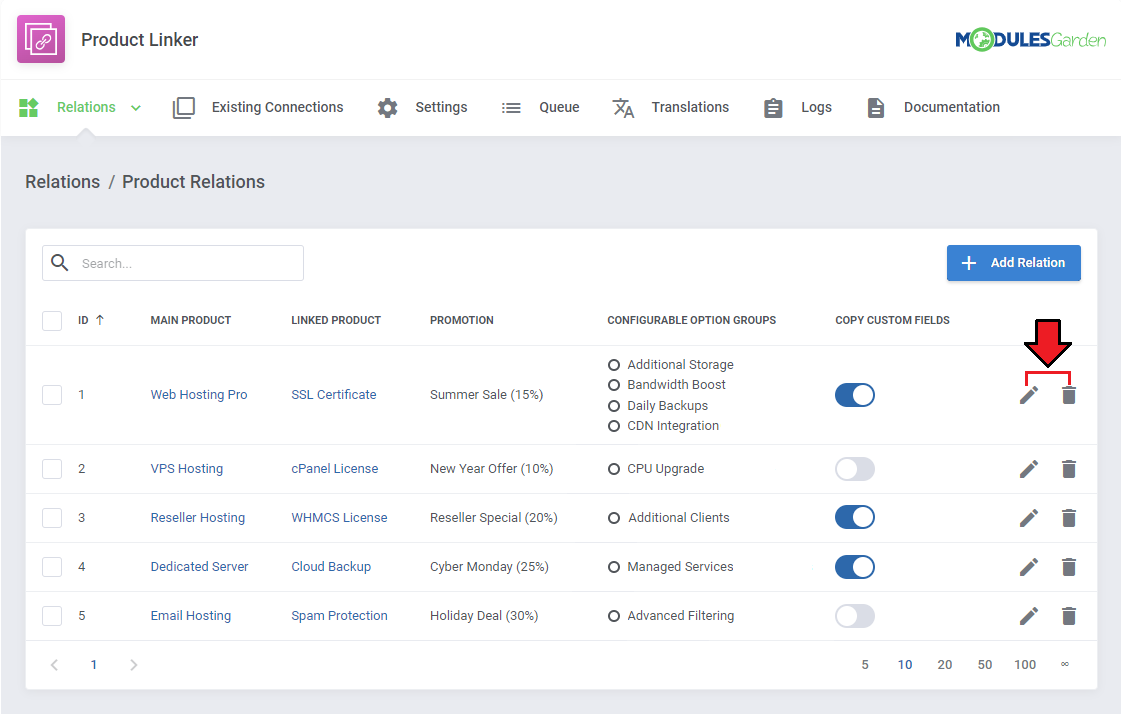Viewport: 1121px width, 714px height.
Task: Disable copy custom fields for Dedicated Server
Action: [855, 567]
